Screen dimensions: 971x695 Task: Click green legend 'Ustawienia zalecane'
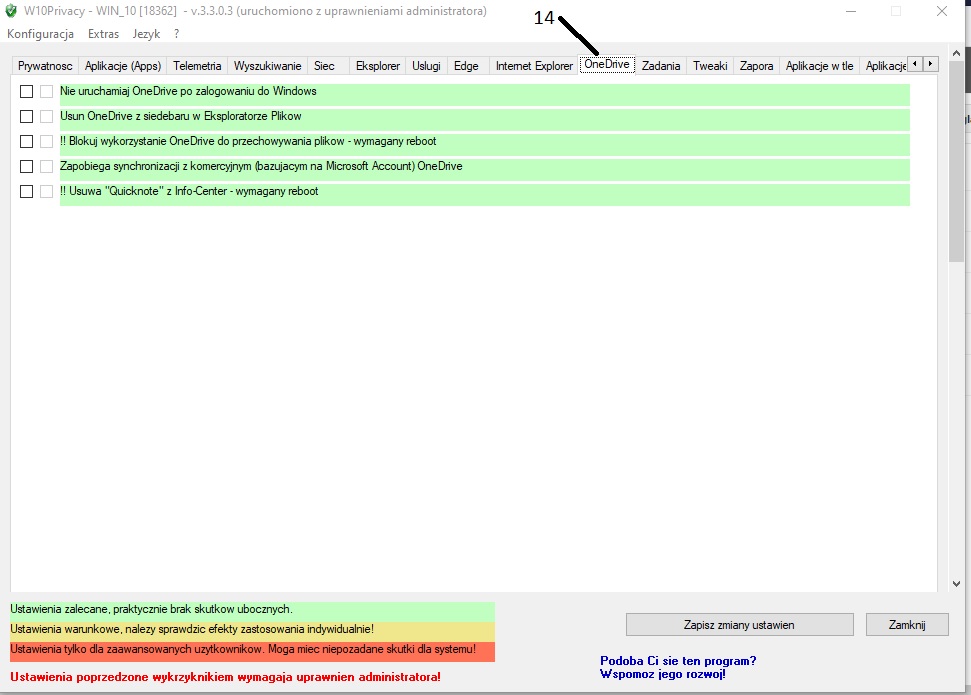(252, 610)
